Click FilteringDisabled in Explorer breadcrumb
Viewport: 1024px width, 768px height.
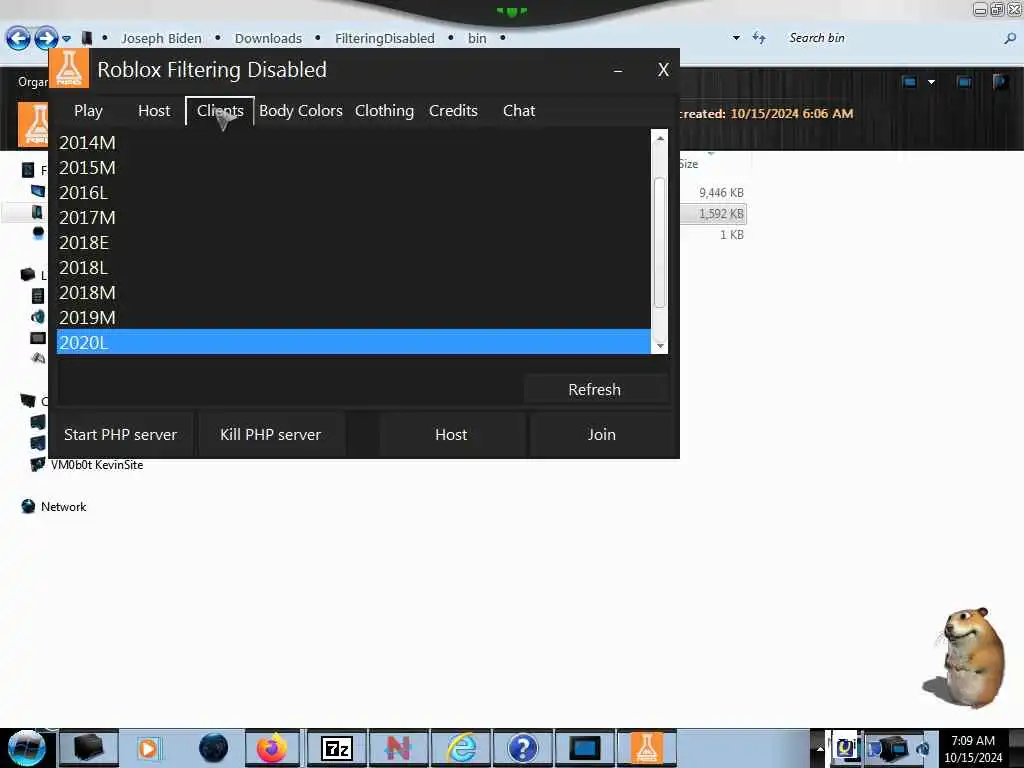pyautogui.click(x=385, y=39)
